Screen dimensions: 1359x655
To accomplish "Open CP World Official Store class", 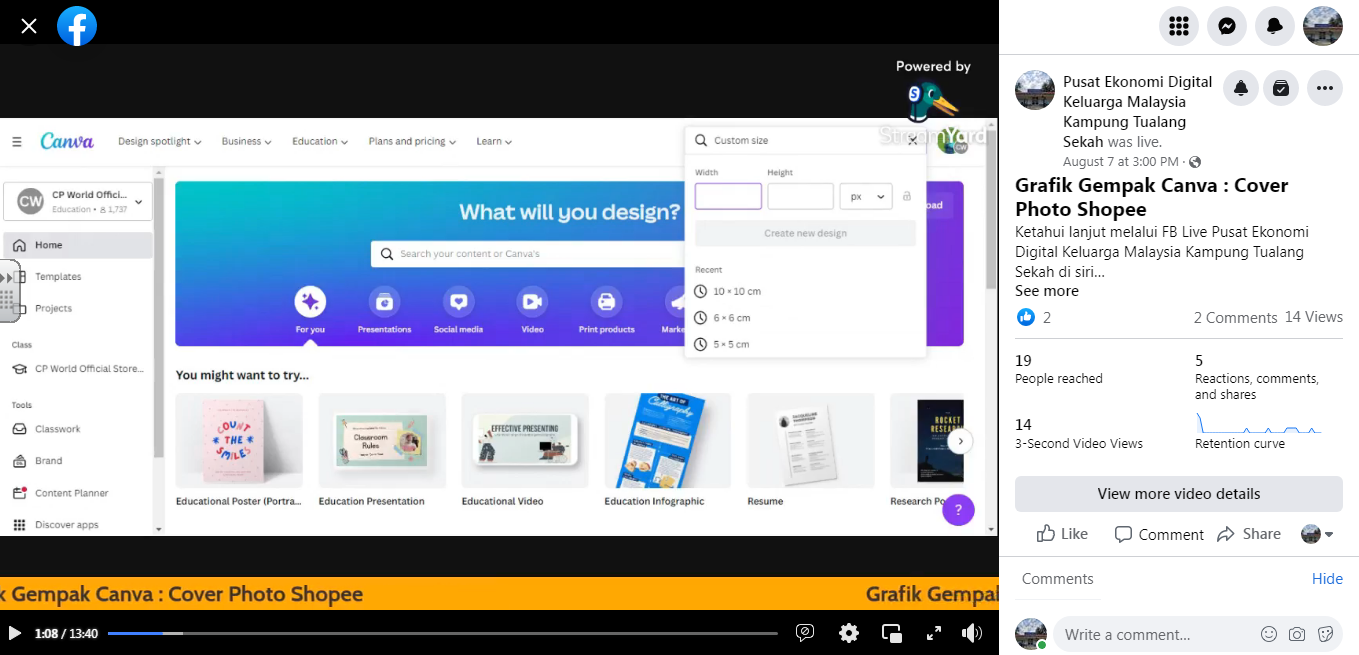I will pos(78,369).
